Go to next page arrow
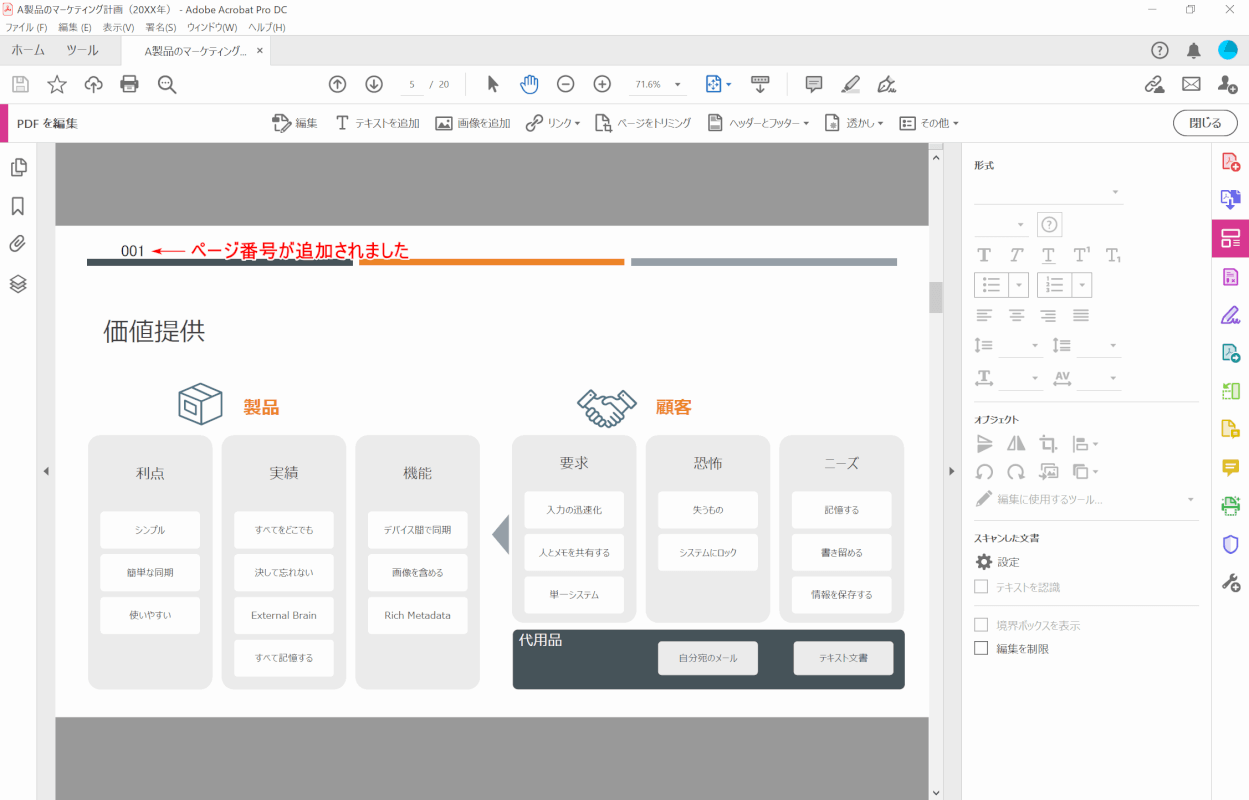Viewport: 1249px width, 800px height. (374, 84)
